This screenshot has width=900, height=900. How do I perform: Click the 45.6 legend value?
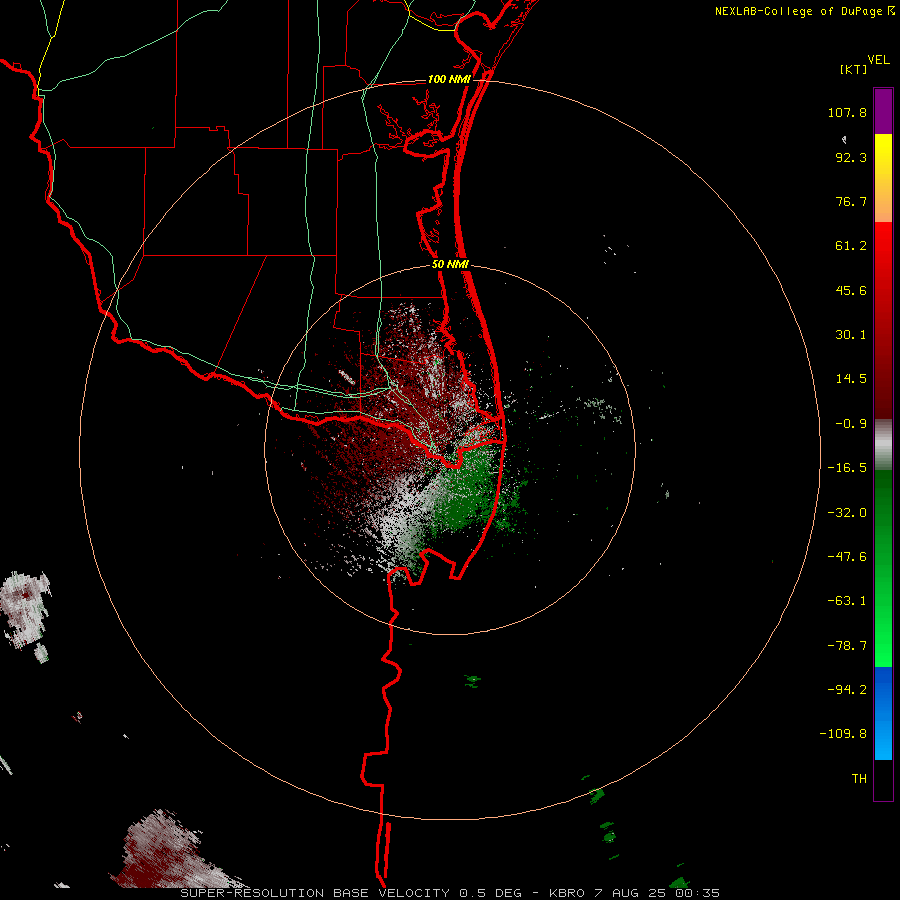[x=851, y=290]
